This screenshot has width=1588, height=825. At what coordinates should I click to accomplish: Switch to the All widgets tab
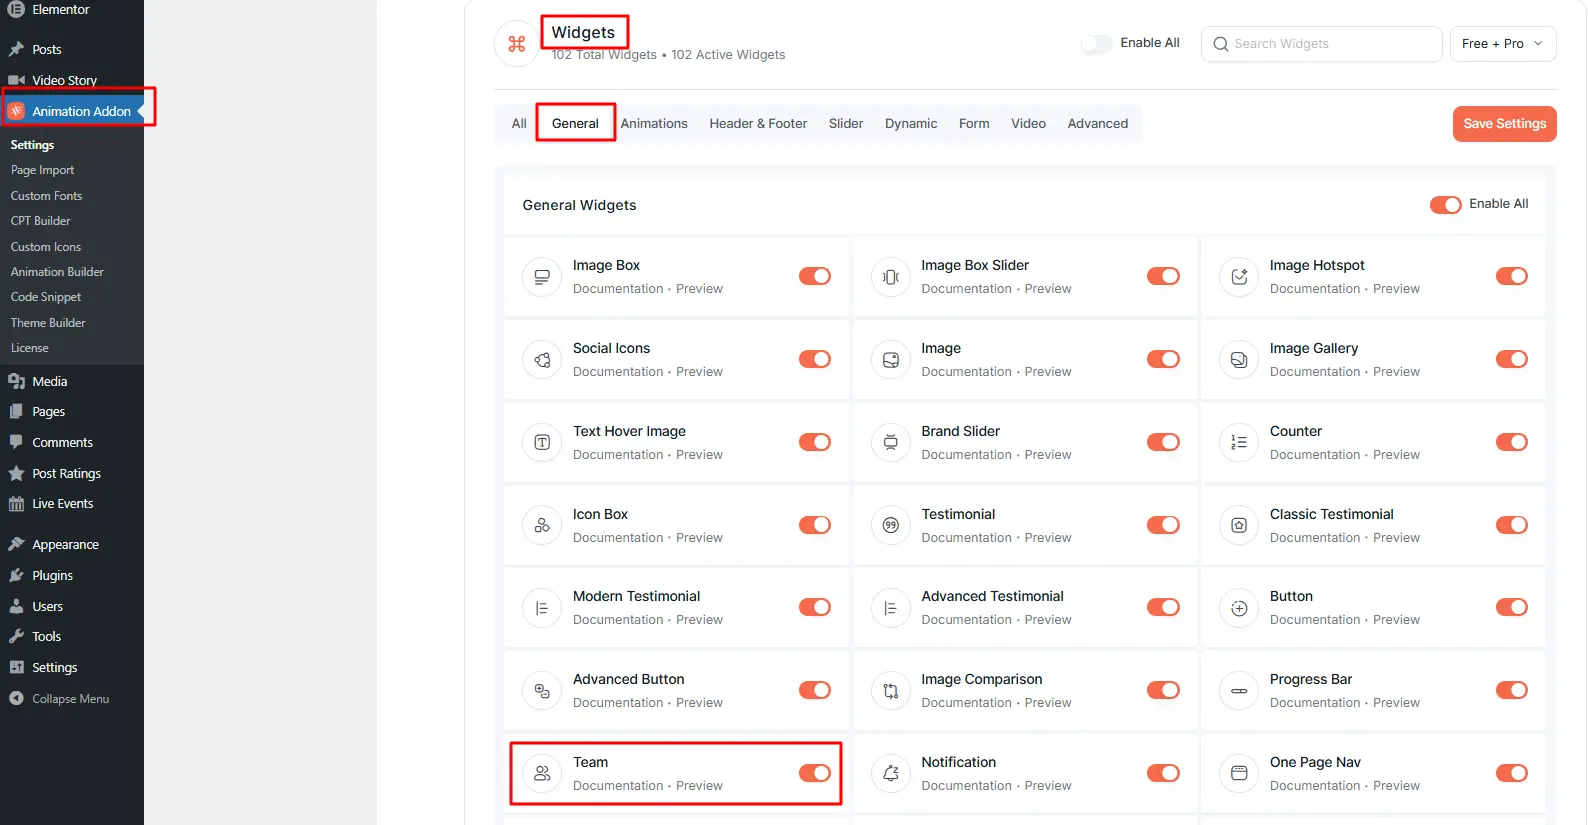519,124
